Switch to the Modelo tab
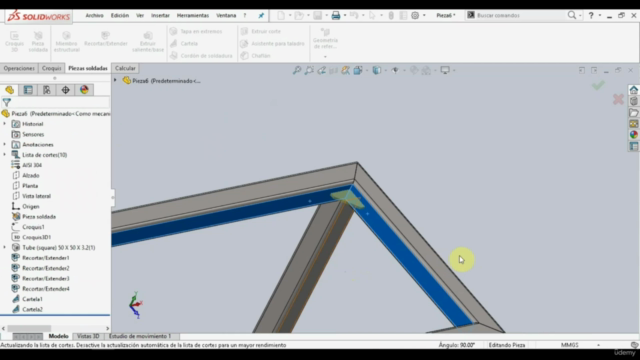The image size is (640, 360). point(58,336)
